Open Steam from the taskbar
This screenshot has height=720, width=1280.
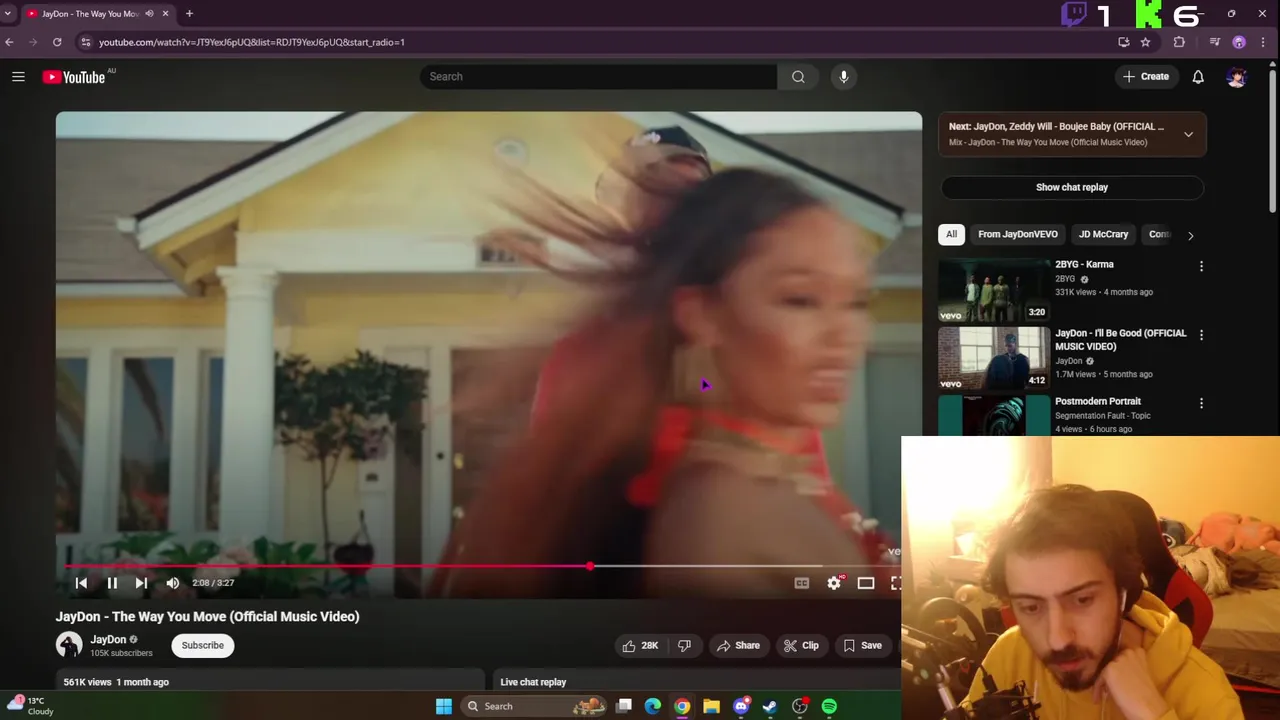pos(770,706)
